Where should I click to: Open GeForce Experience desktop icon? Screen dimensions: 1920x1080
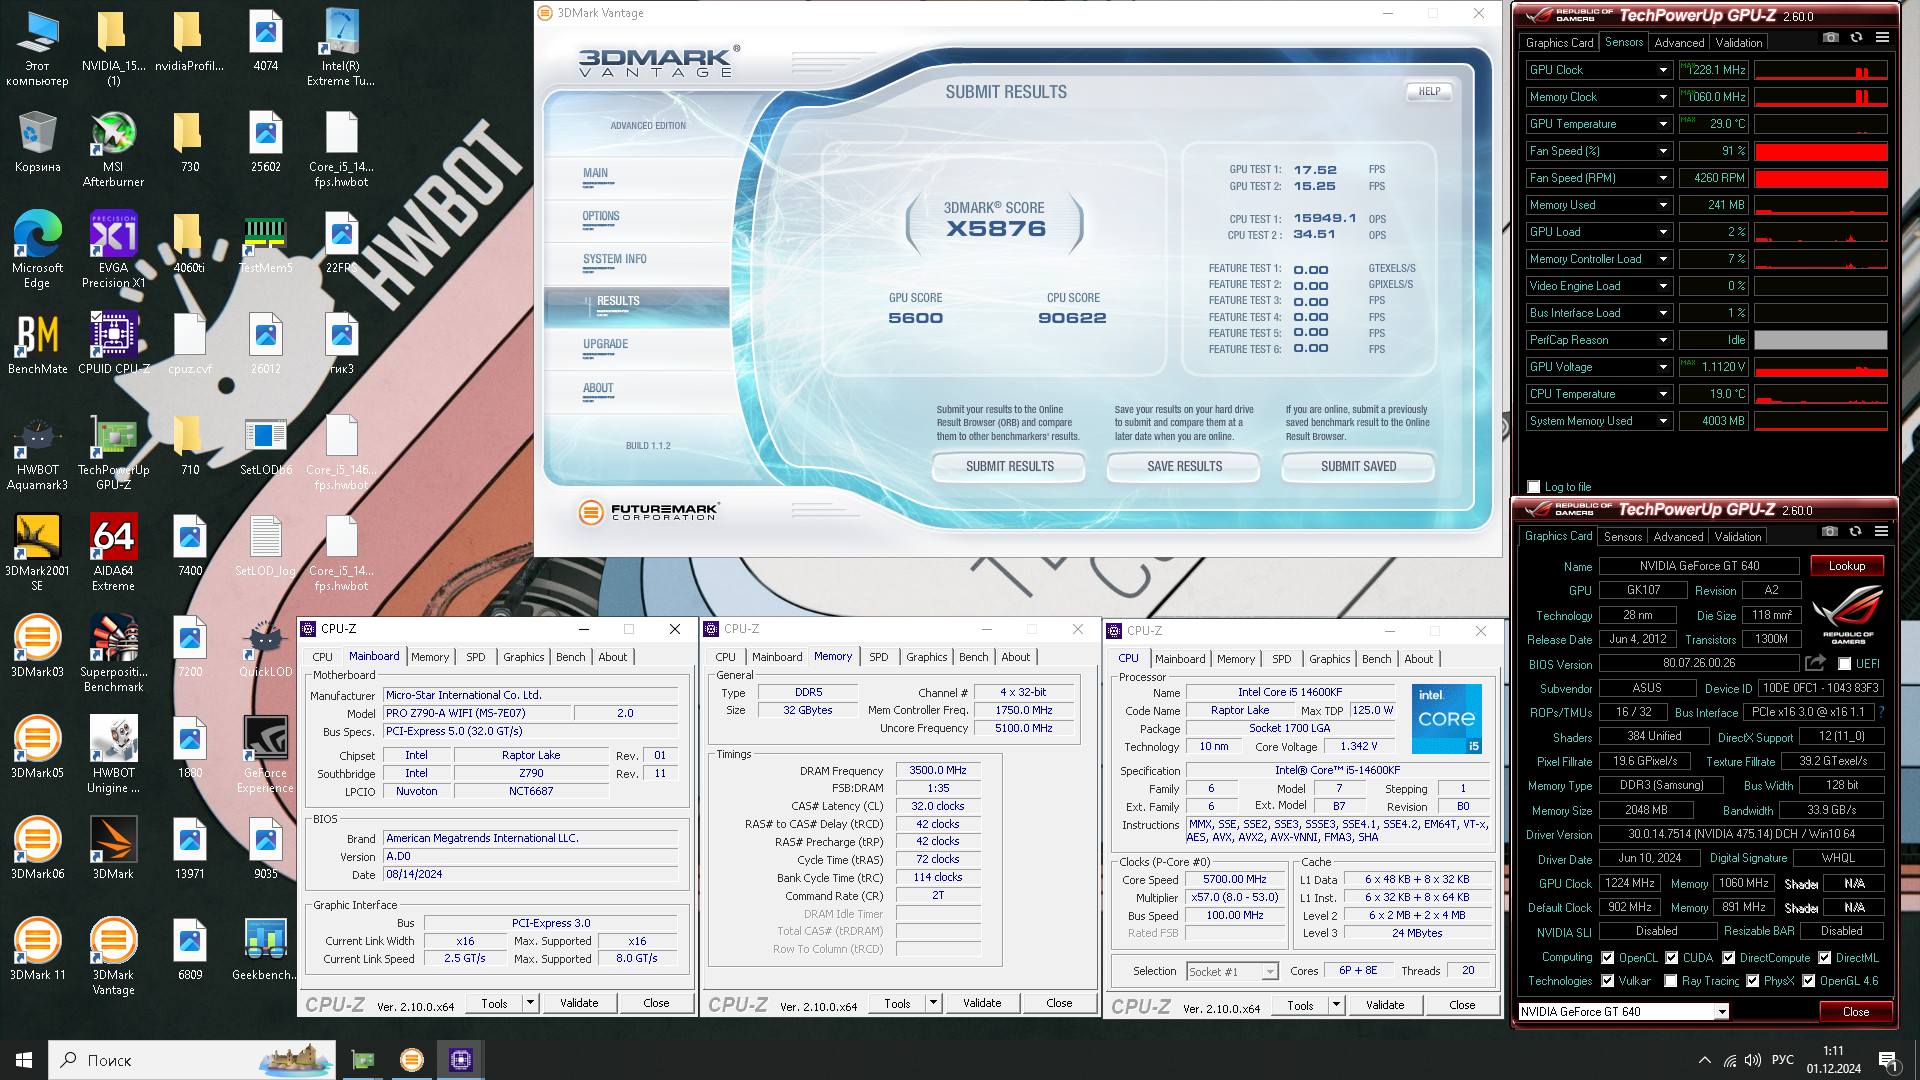265,755
